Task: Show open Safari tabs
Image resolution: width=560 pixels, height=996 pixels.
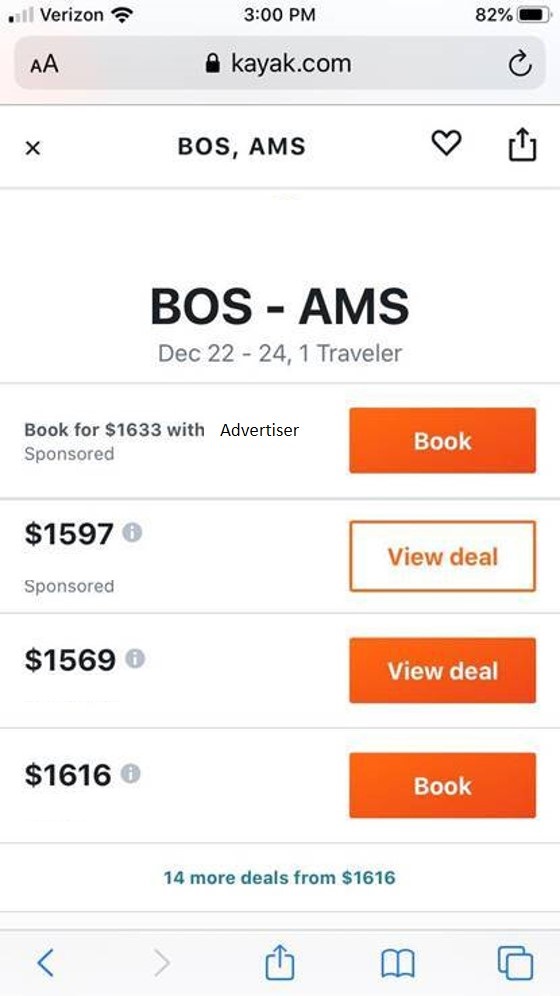Action: [515, 963]
